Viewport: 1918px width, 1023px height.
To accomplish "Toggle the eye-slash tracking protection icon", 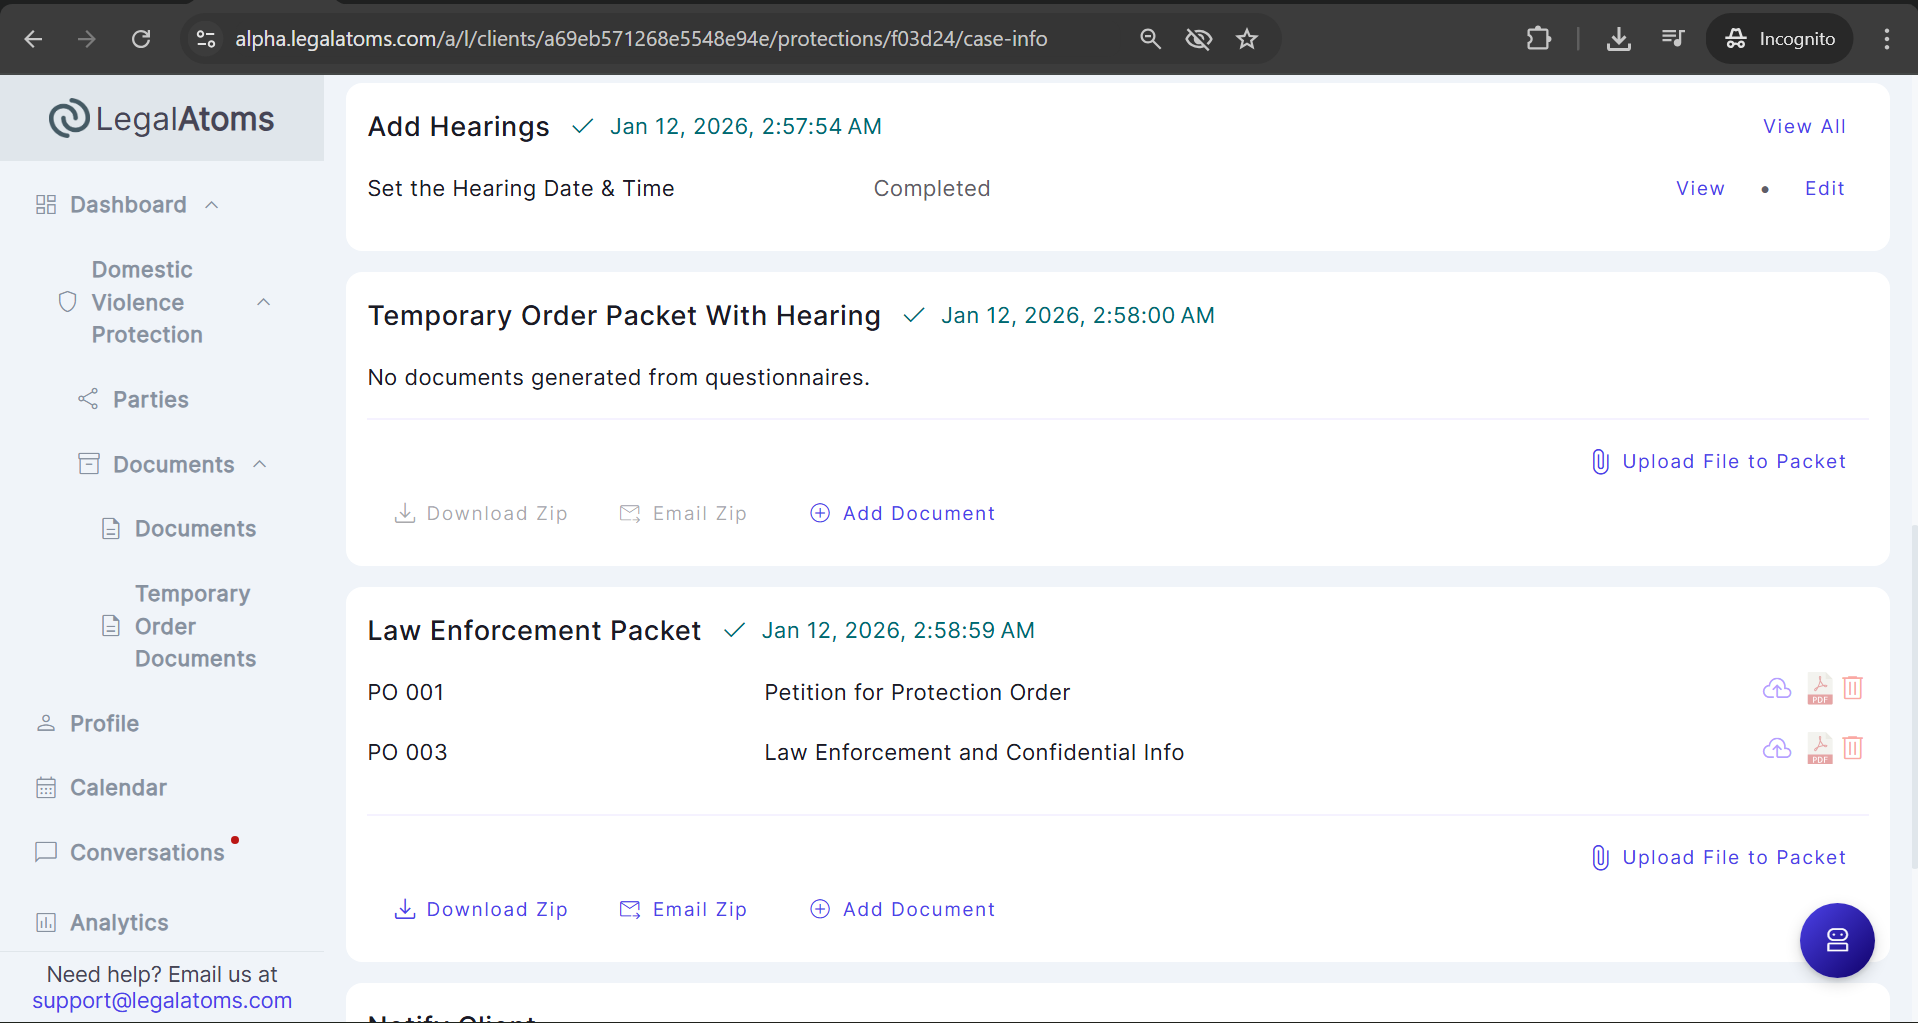I will click(1198, 39).
